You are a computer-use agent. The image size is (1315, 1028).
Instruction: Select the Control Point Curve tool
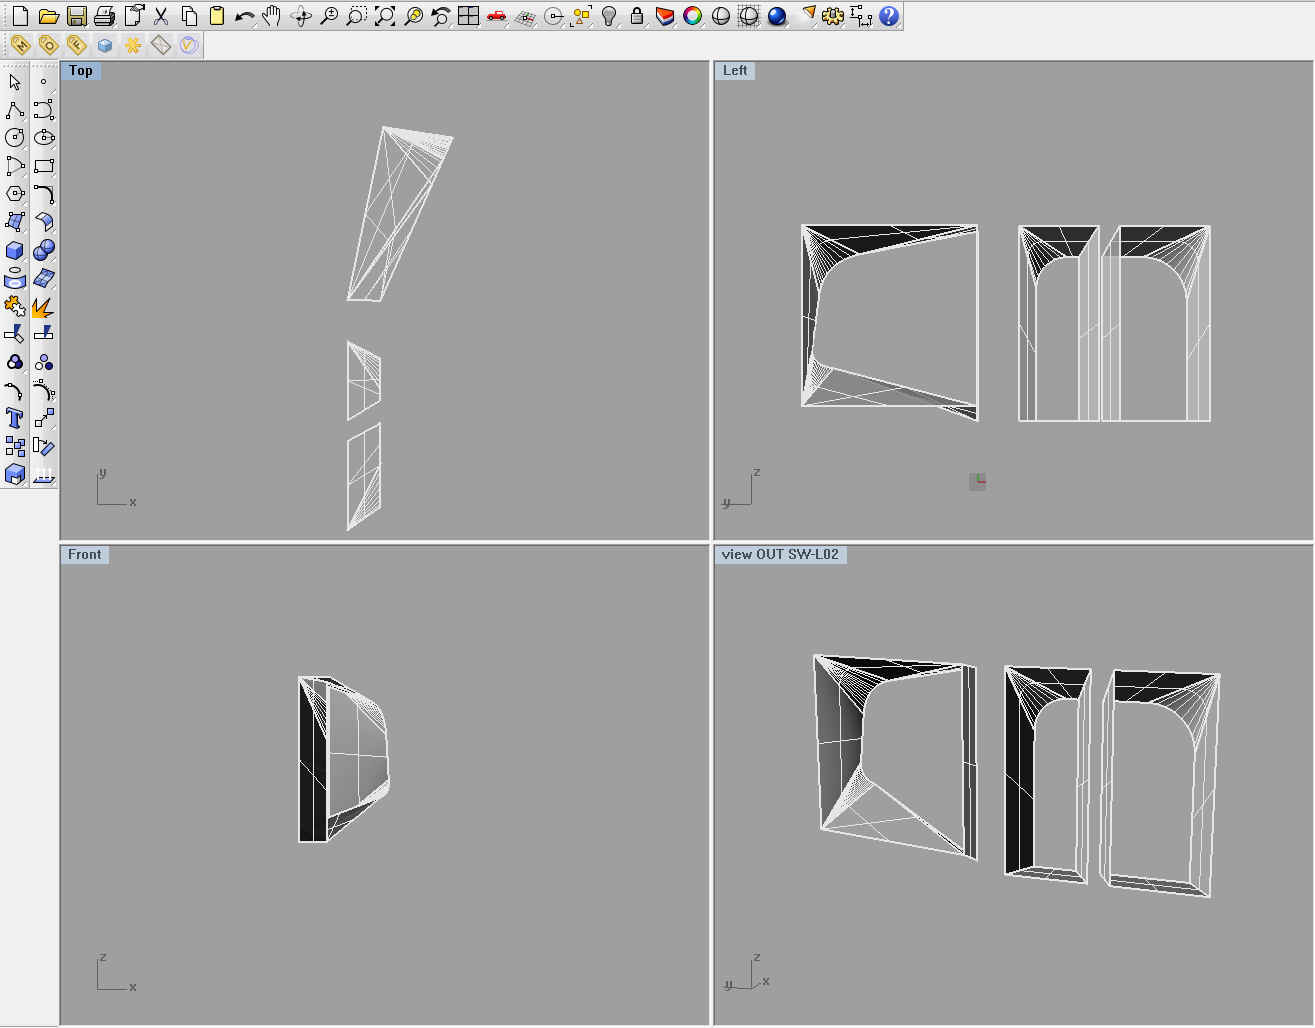click(43, 110)
